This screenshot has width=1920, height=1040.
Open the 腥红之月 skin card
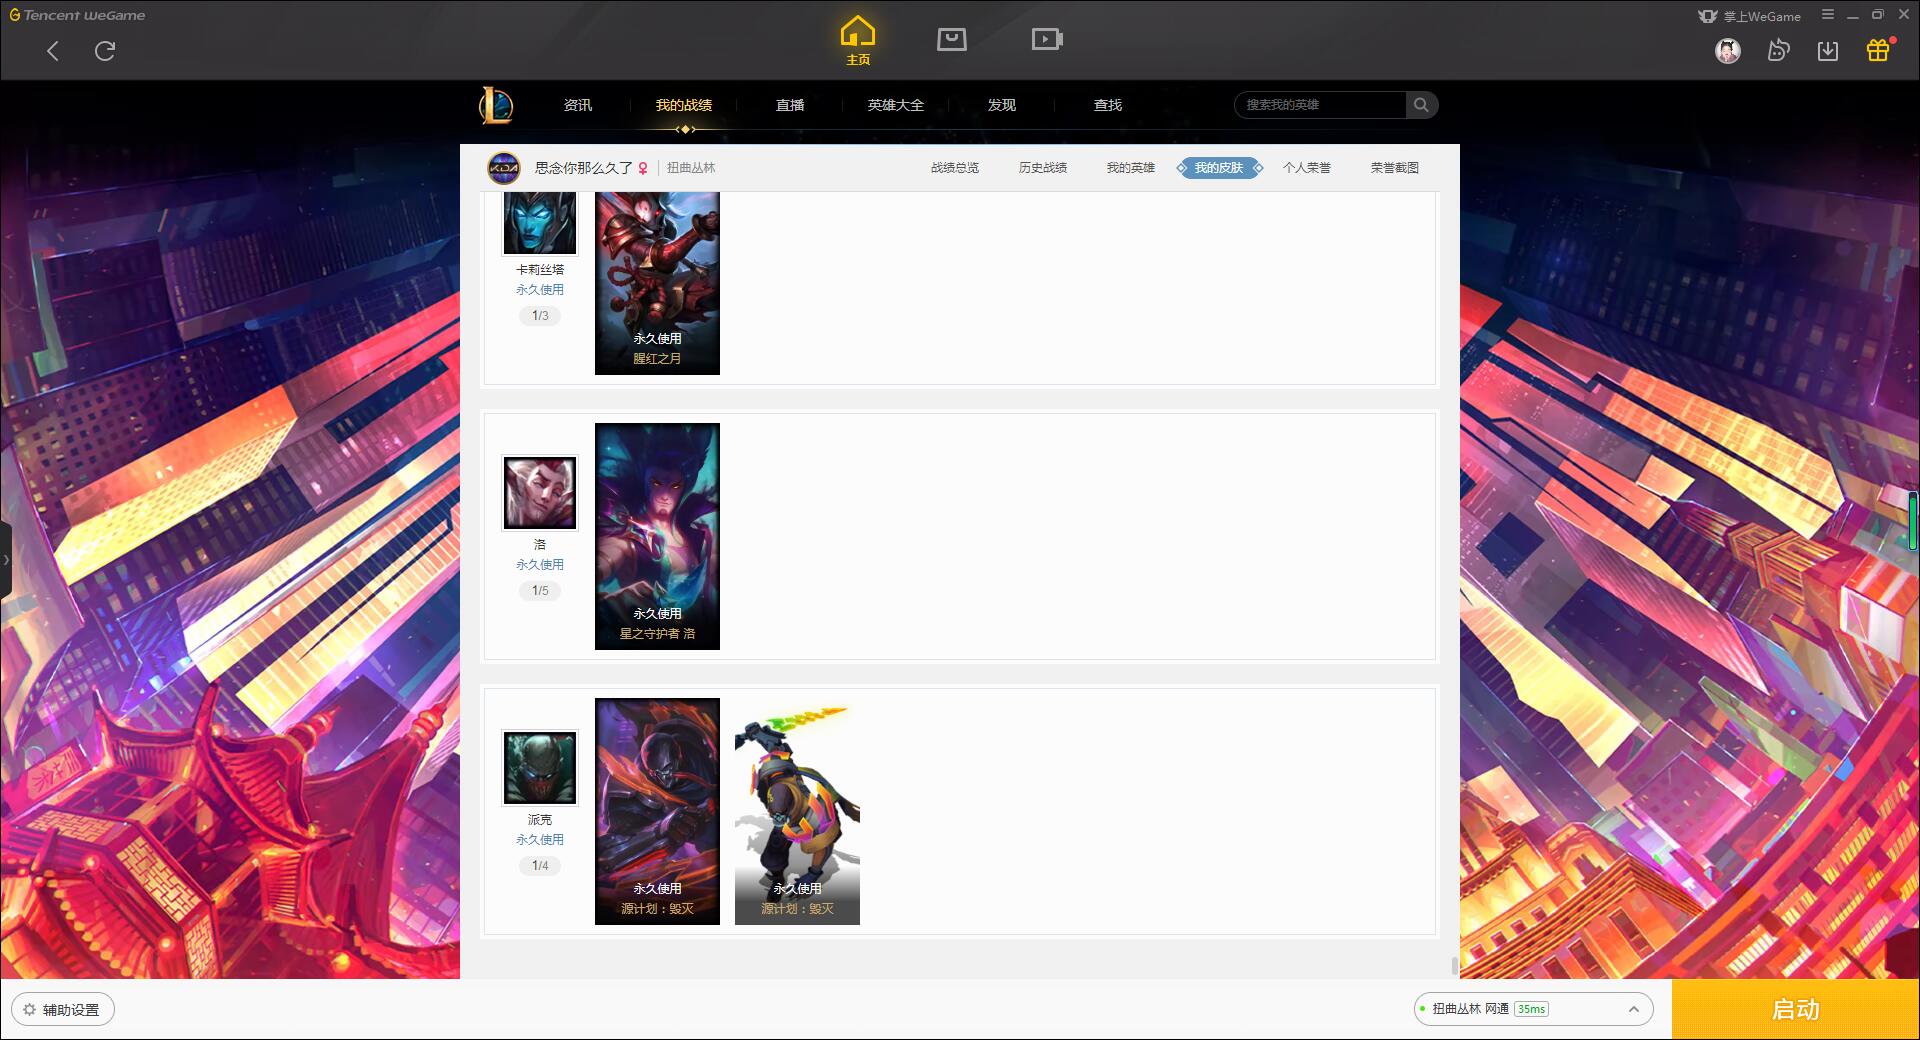tap(657, 283)
